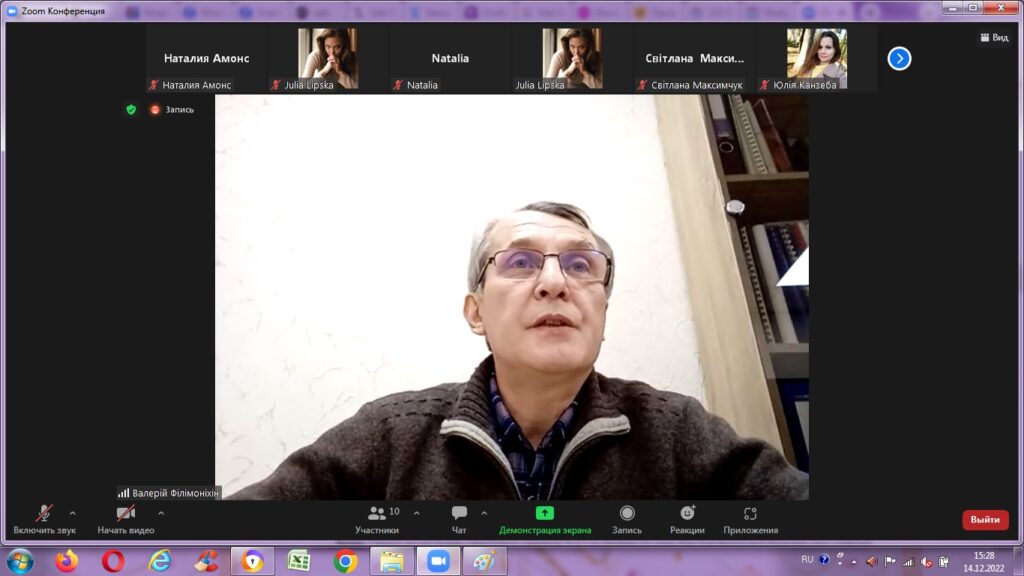Select second Julia Lipska unmuted tile

572,59
